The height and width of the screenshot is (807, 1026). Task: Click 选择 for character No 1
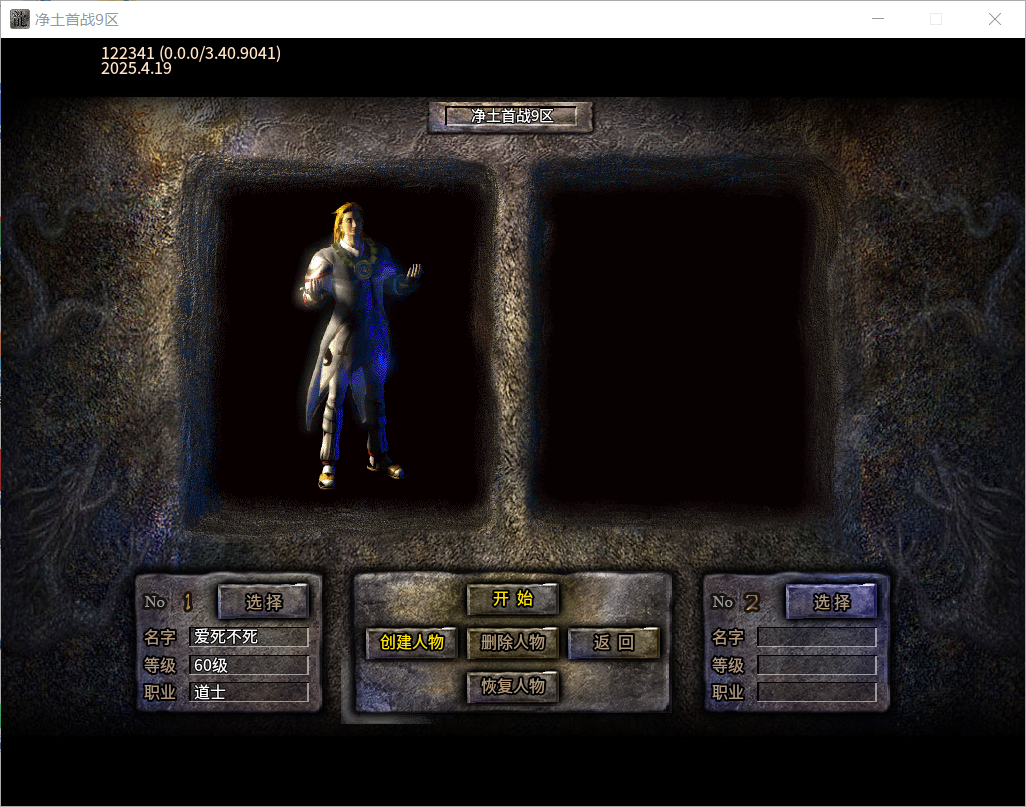click(264, 601)
